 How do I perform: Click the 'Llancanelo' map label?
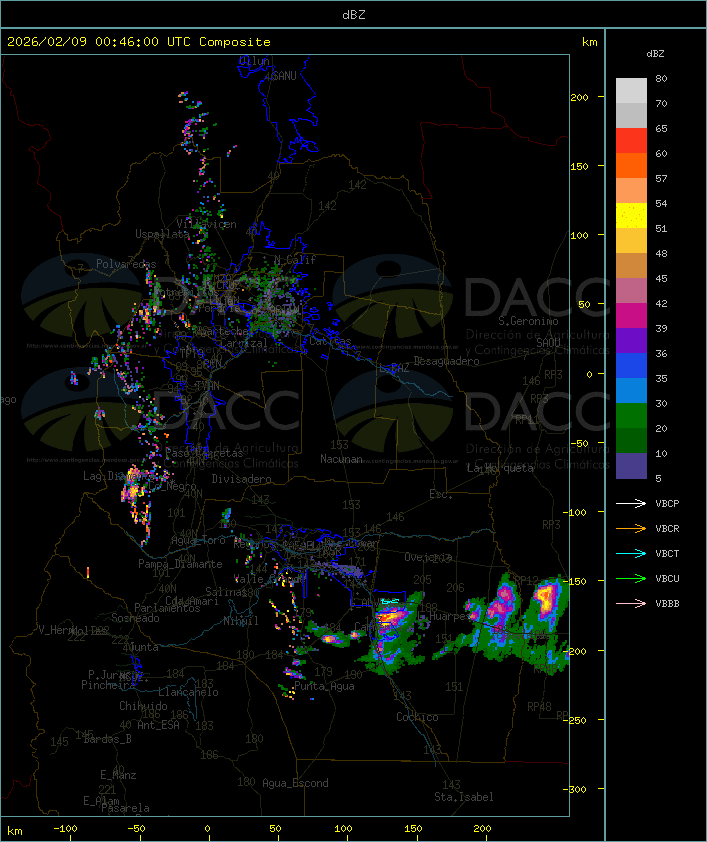tap(188, 692)
